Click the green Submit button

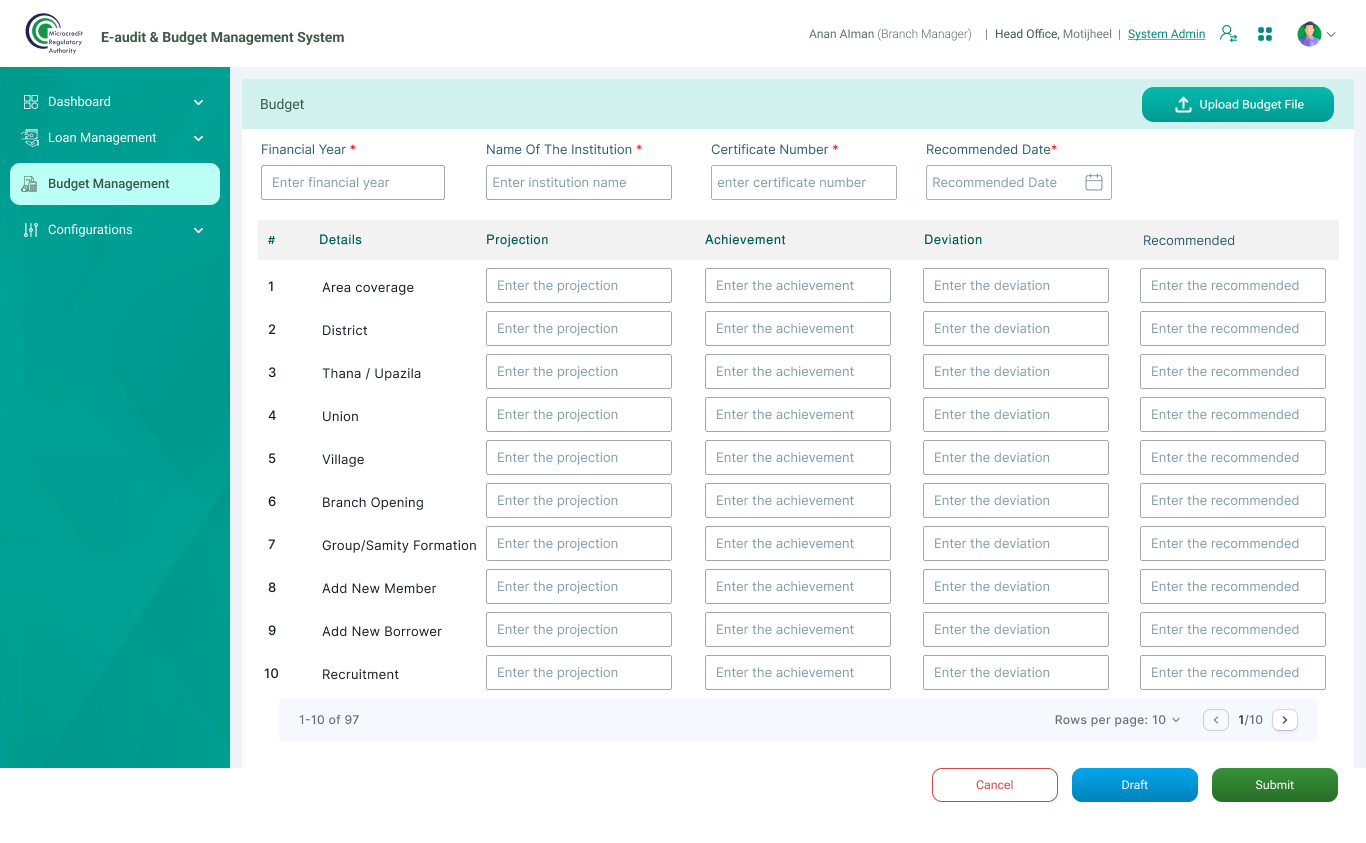coord(1275,785)
